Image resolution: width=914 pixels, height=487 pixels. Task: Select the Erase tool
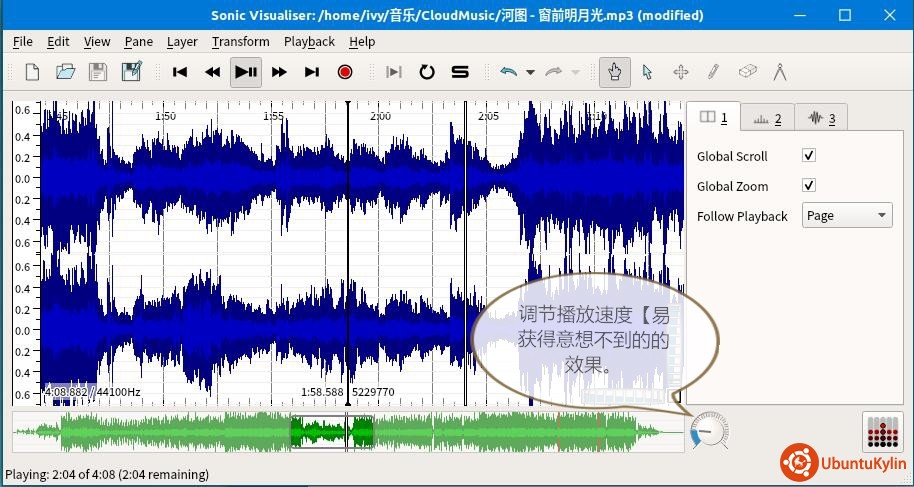coord(747,72)
